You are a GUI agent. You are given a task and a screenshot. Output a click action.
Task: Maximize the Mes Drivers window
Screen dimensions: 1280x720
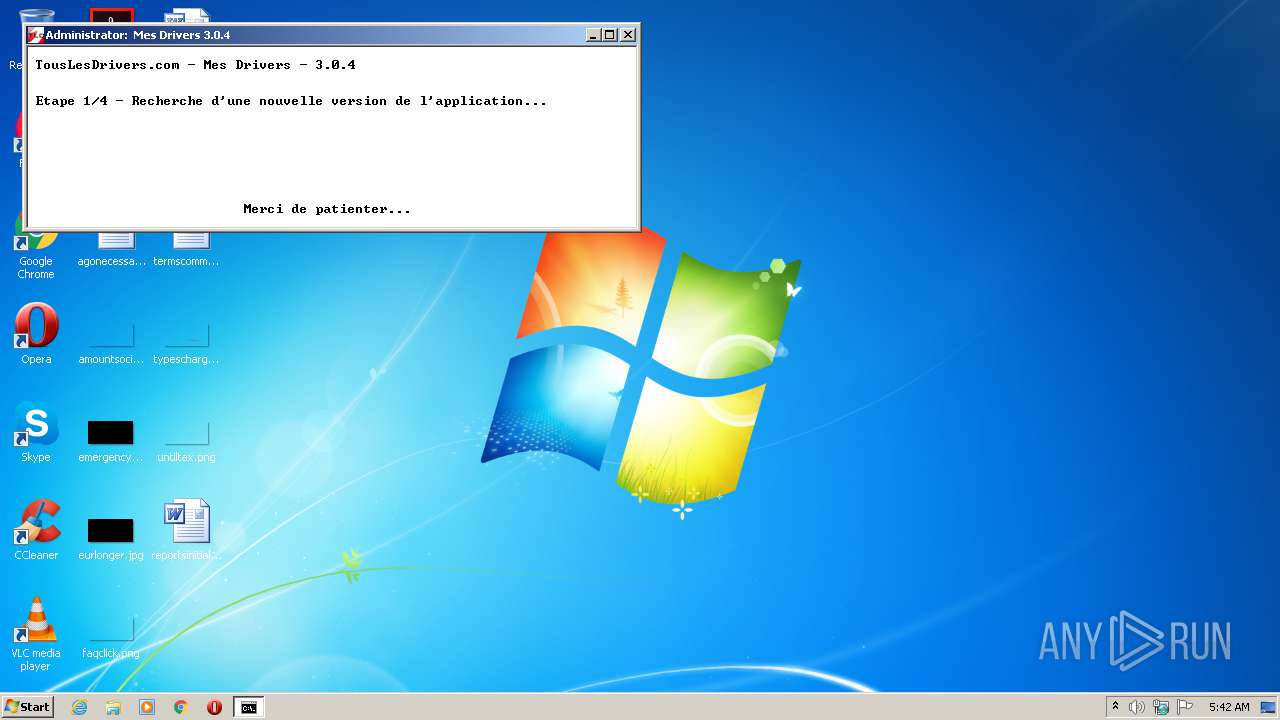pyautogui.click(x=610, y=35)
